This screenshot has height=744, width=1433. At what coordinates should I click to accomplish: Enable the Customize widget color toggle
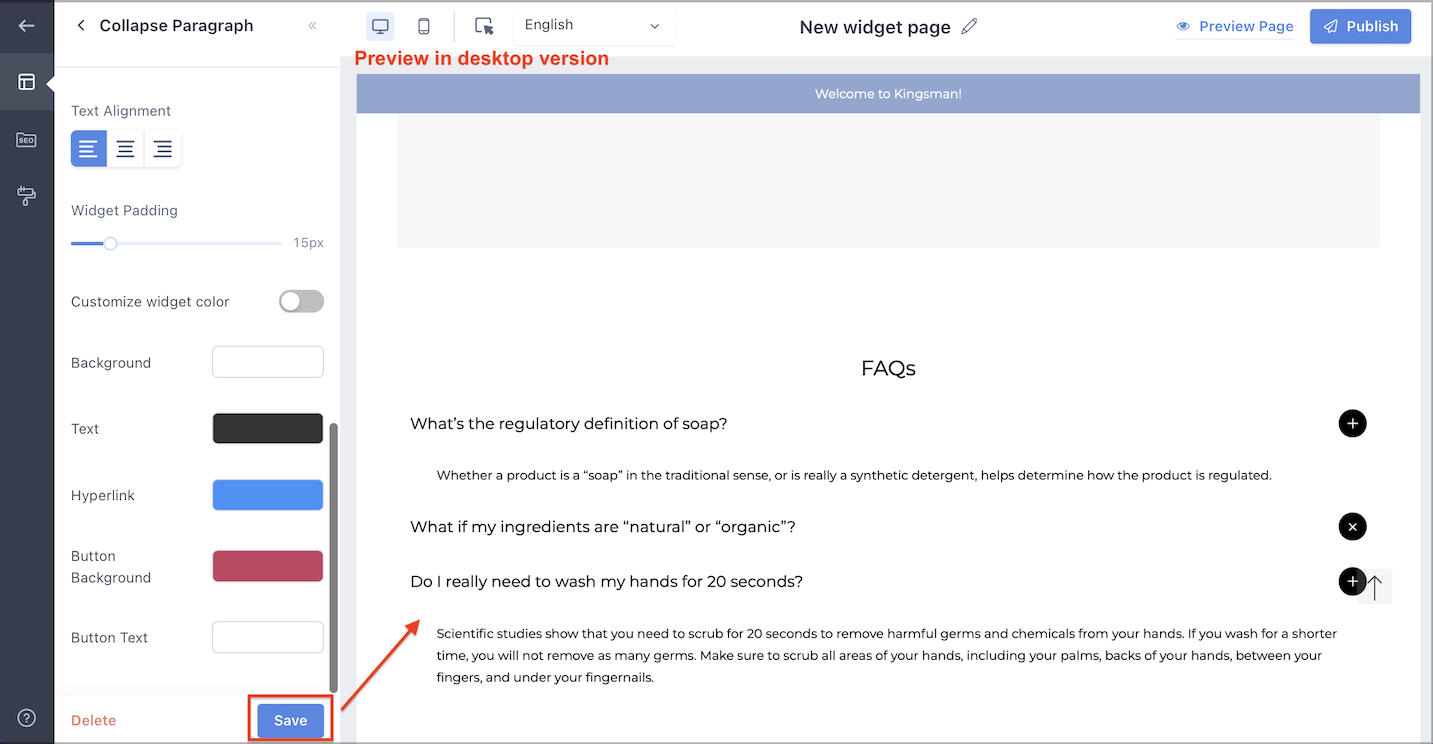(301, 301)
